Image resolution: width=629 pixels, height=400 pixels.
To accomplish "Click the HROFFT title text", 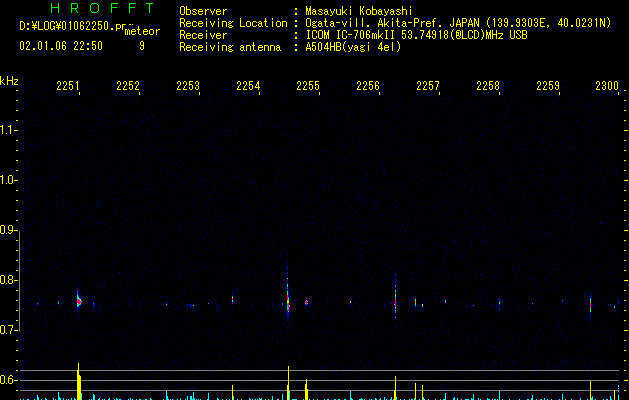I will [x=102, y=8].
